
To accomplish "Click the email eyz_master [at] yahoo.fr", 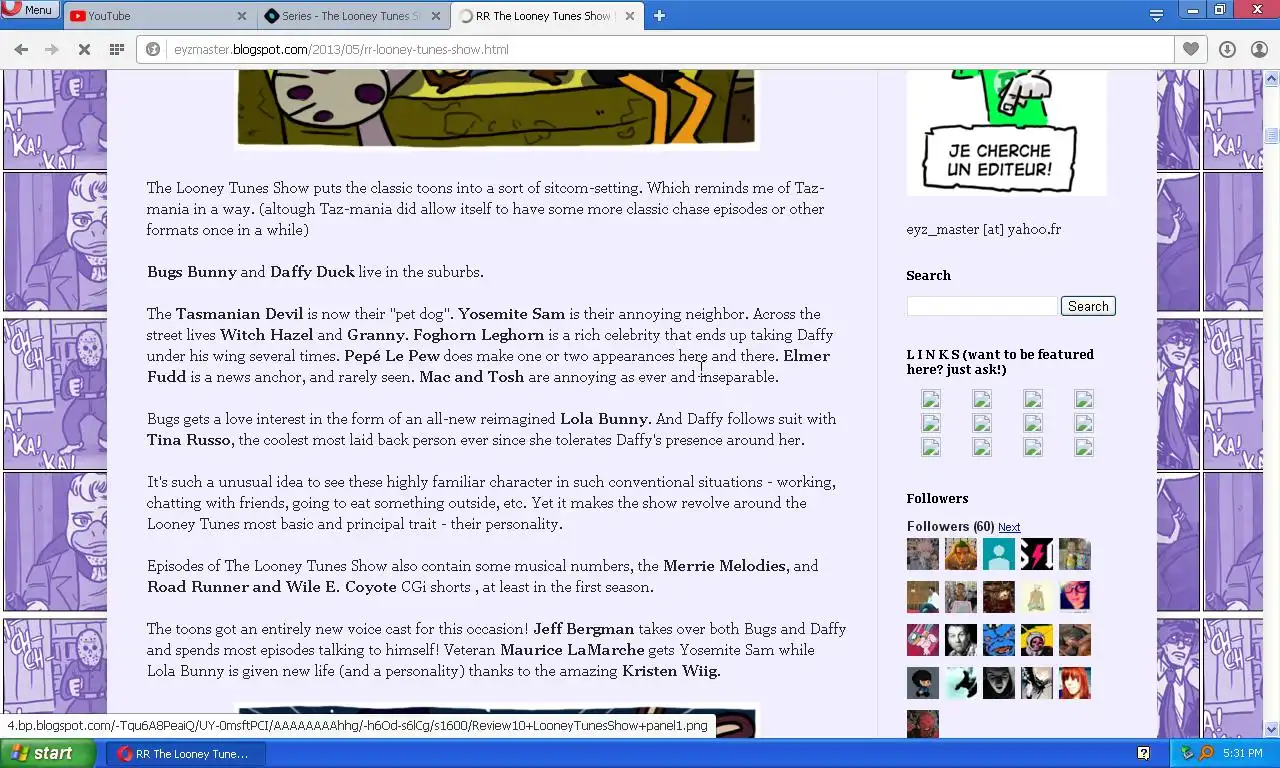I will [984, 229].
